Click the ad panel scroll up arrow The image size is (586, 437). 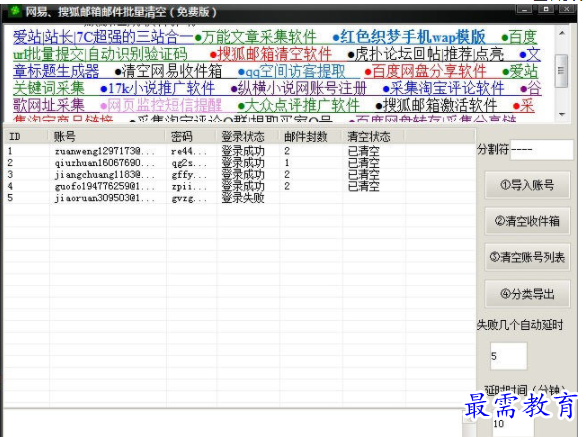coord(562,33)
